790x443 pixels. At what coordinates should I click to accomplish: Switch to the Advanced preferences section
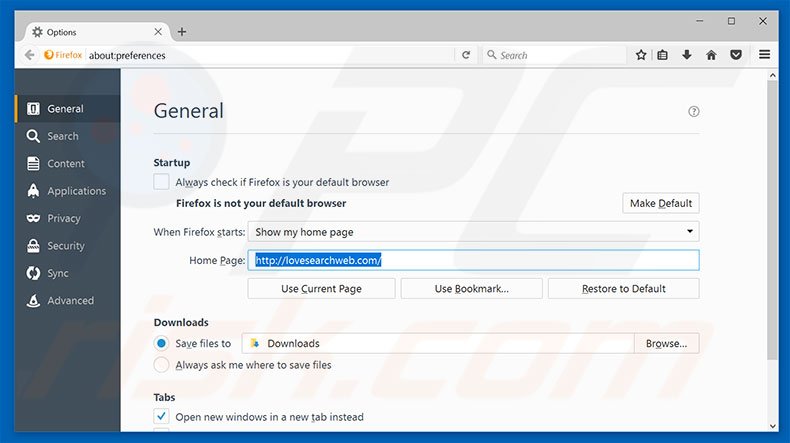(x=70, y=300)
